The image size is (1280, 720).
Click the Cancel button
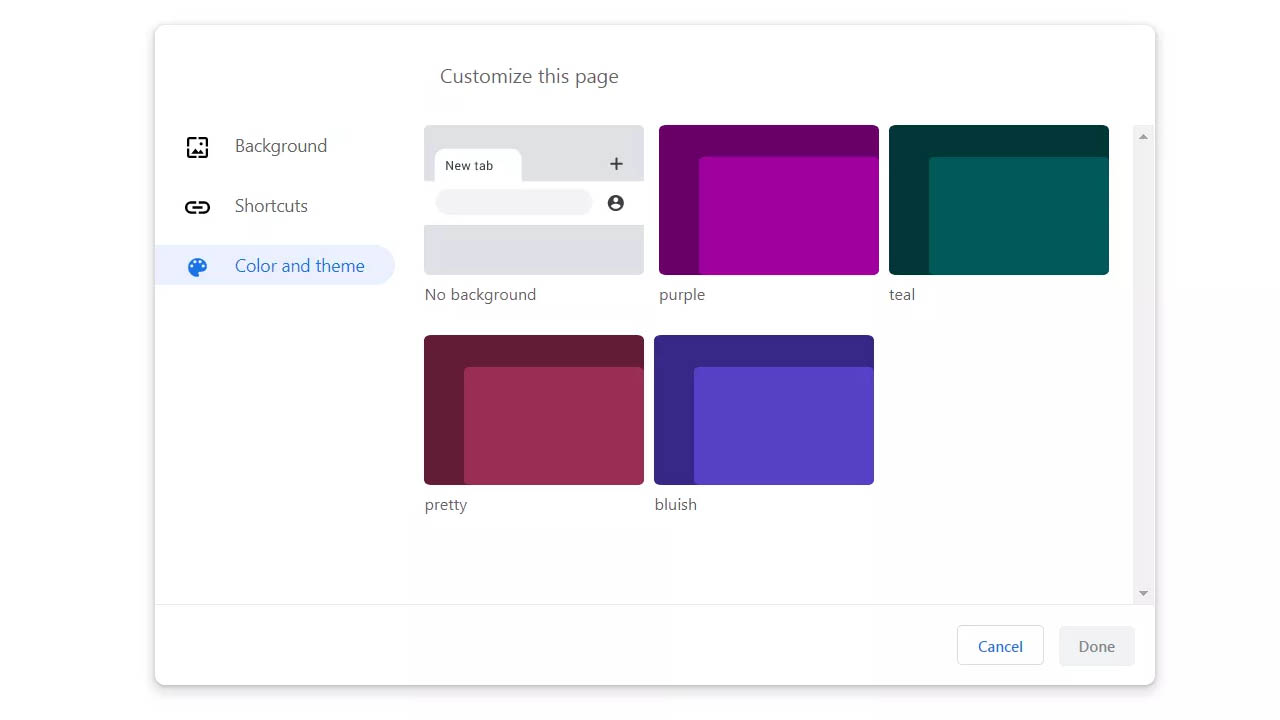click(x=1000, y=646)
